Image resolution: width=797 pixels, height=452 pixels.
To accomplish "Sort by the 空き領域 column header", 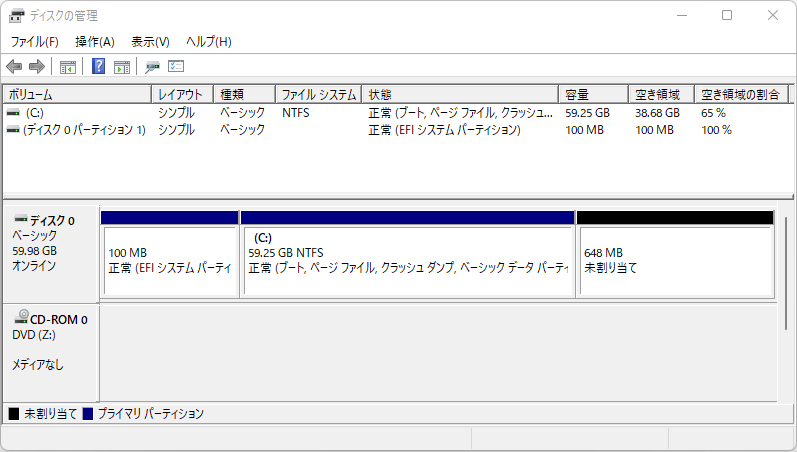I will tap(661, 95).
